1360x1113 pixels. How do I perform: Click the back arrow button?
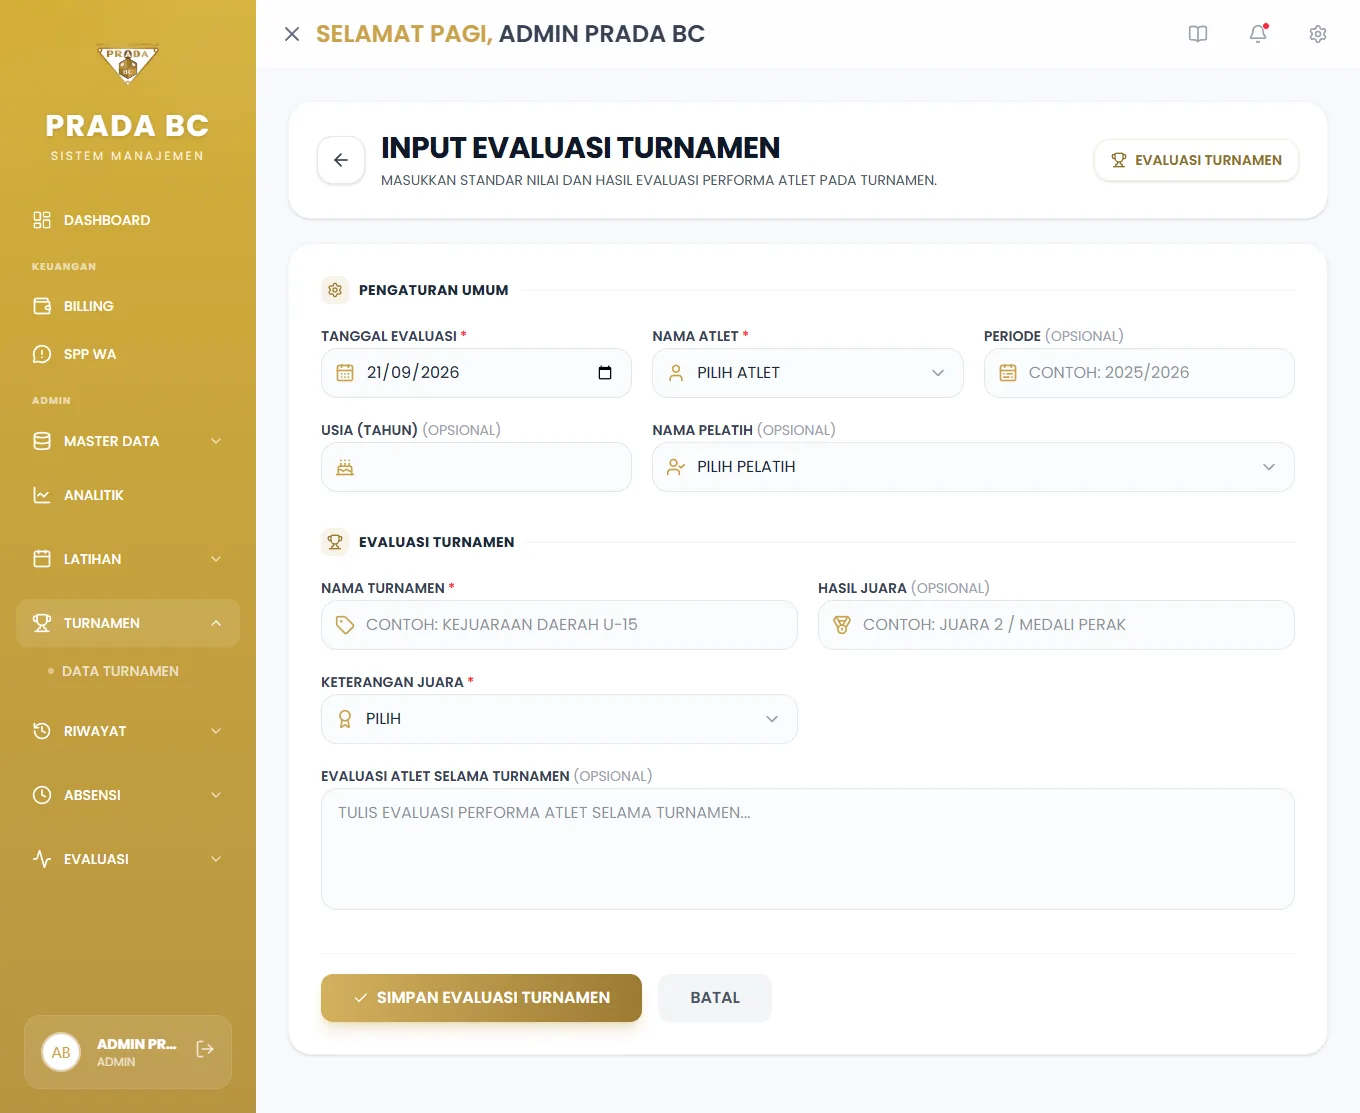tap(341, 160)
